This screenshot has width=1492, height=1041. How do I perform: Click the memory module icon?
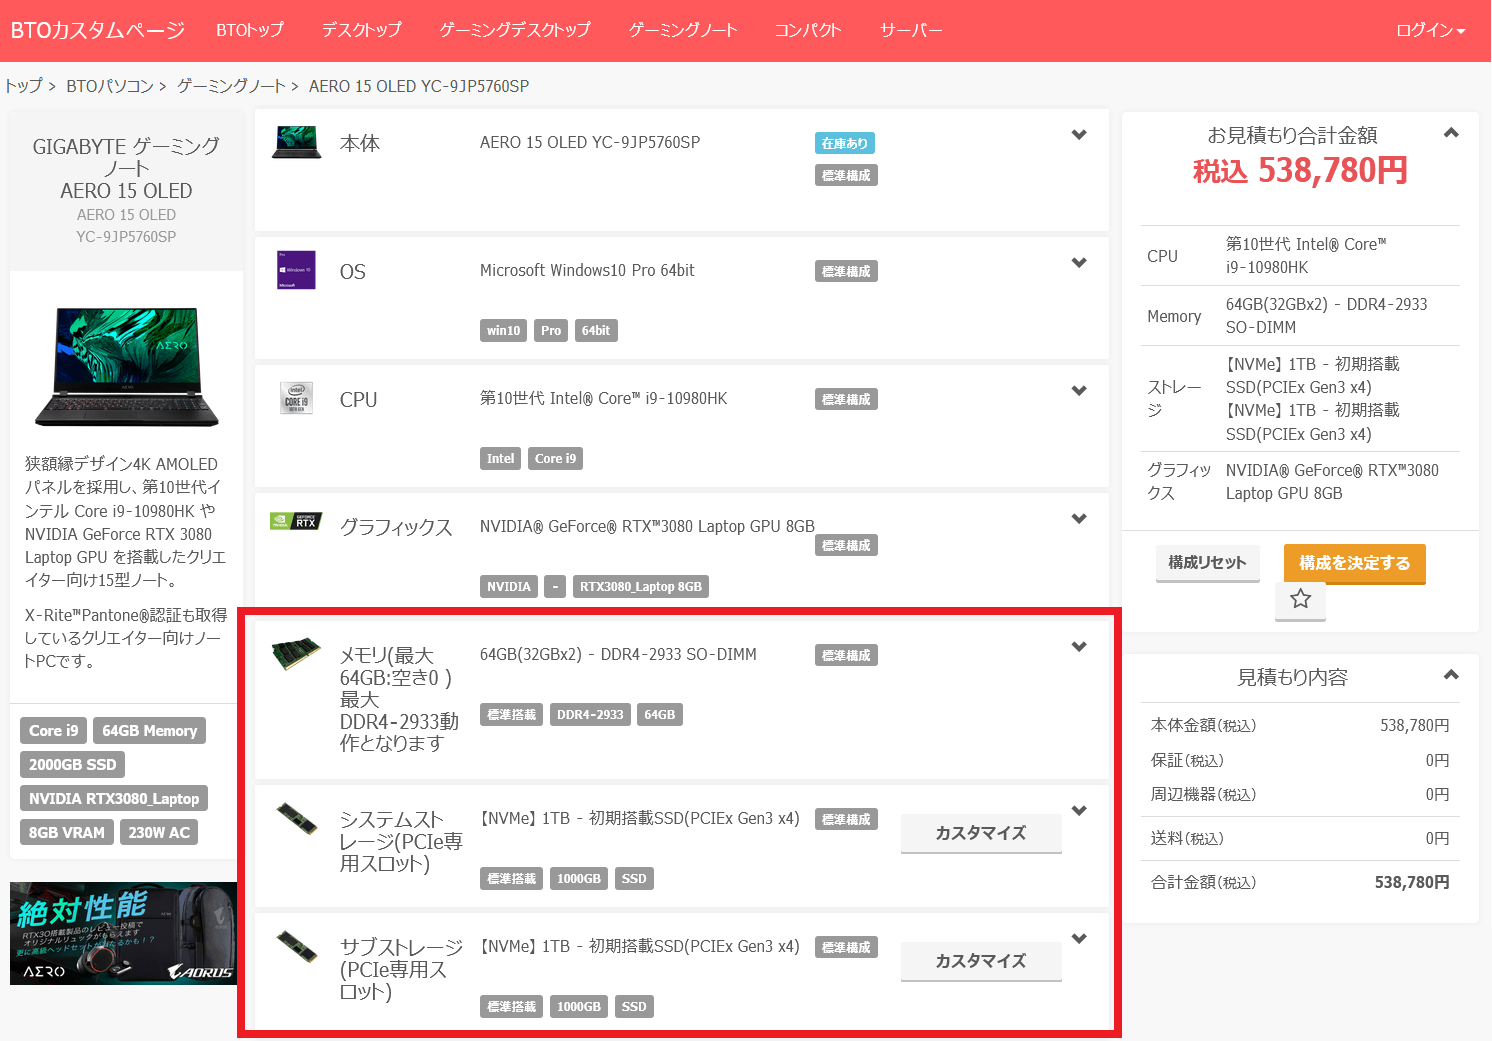[296, 653]
